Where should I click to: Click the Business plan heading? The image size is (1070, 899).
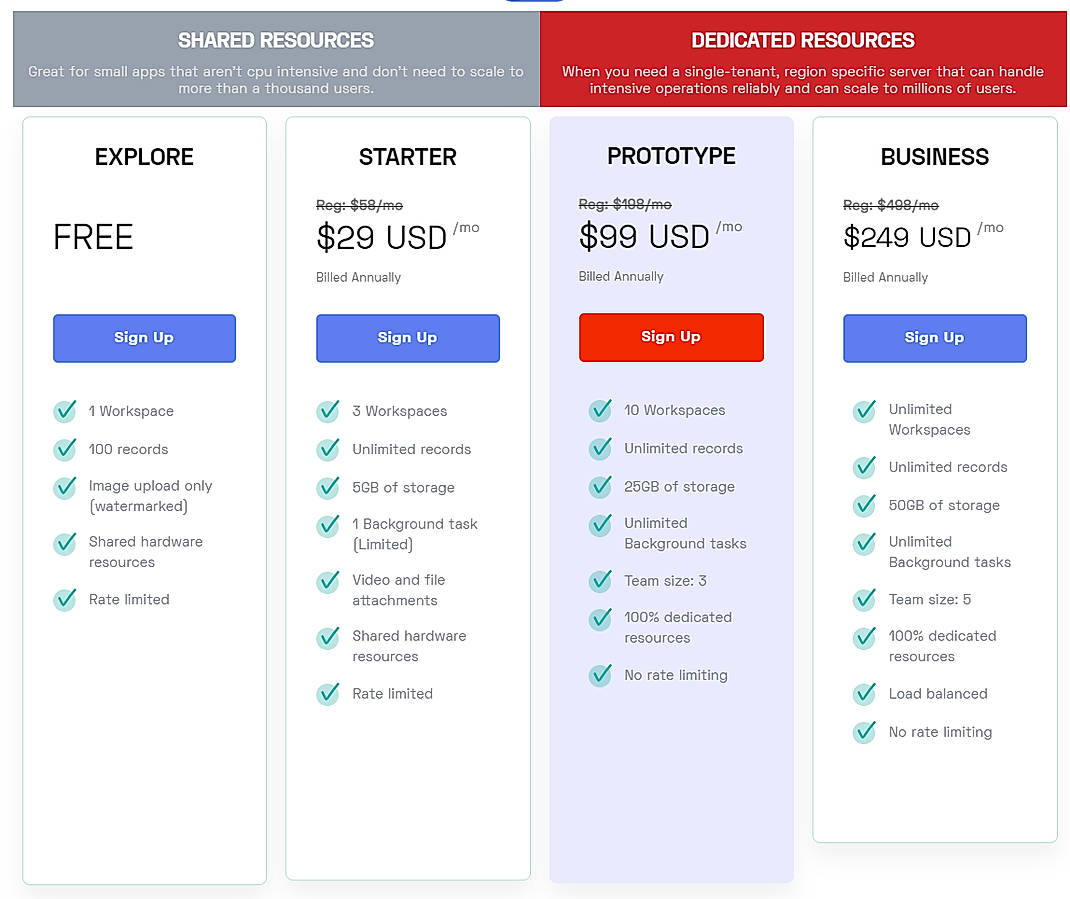pos(934,157)
